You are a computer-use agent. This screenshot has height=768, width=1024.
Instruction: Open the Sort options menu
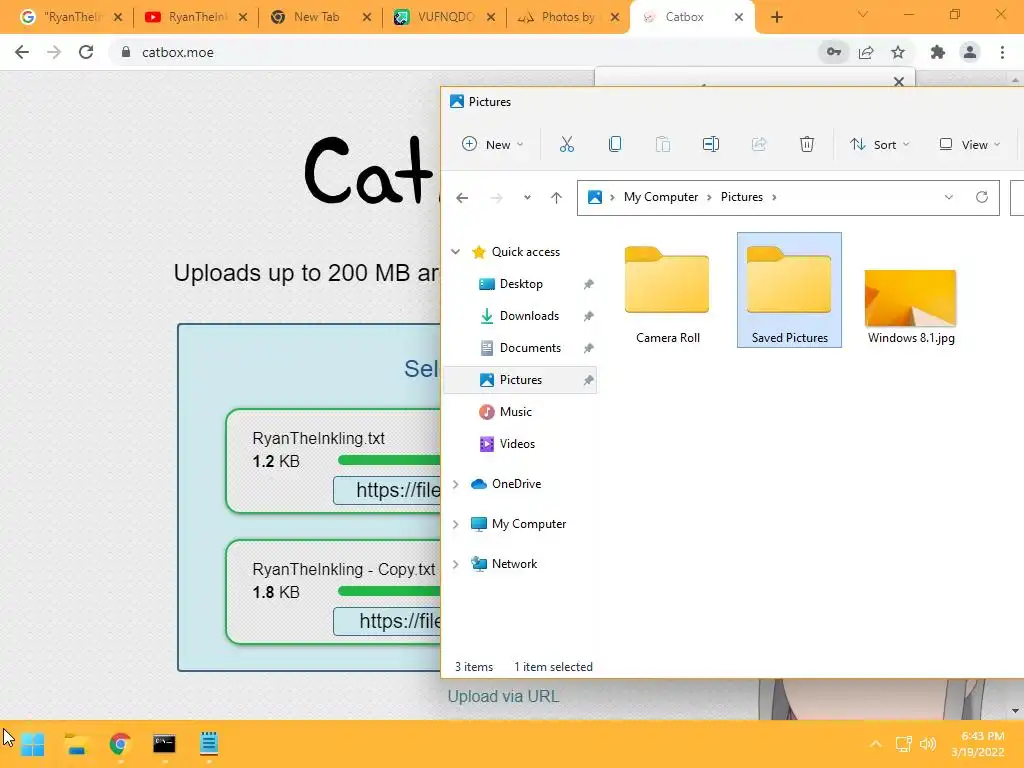(x=879, y=144)
